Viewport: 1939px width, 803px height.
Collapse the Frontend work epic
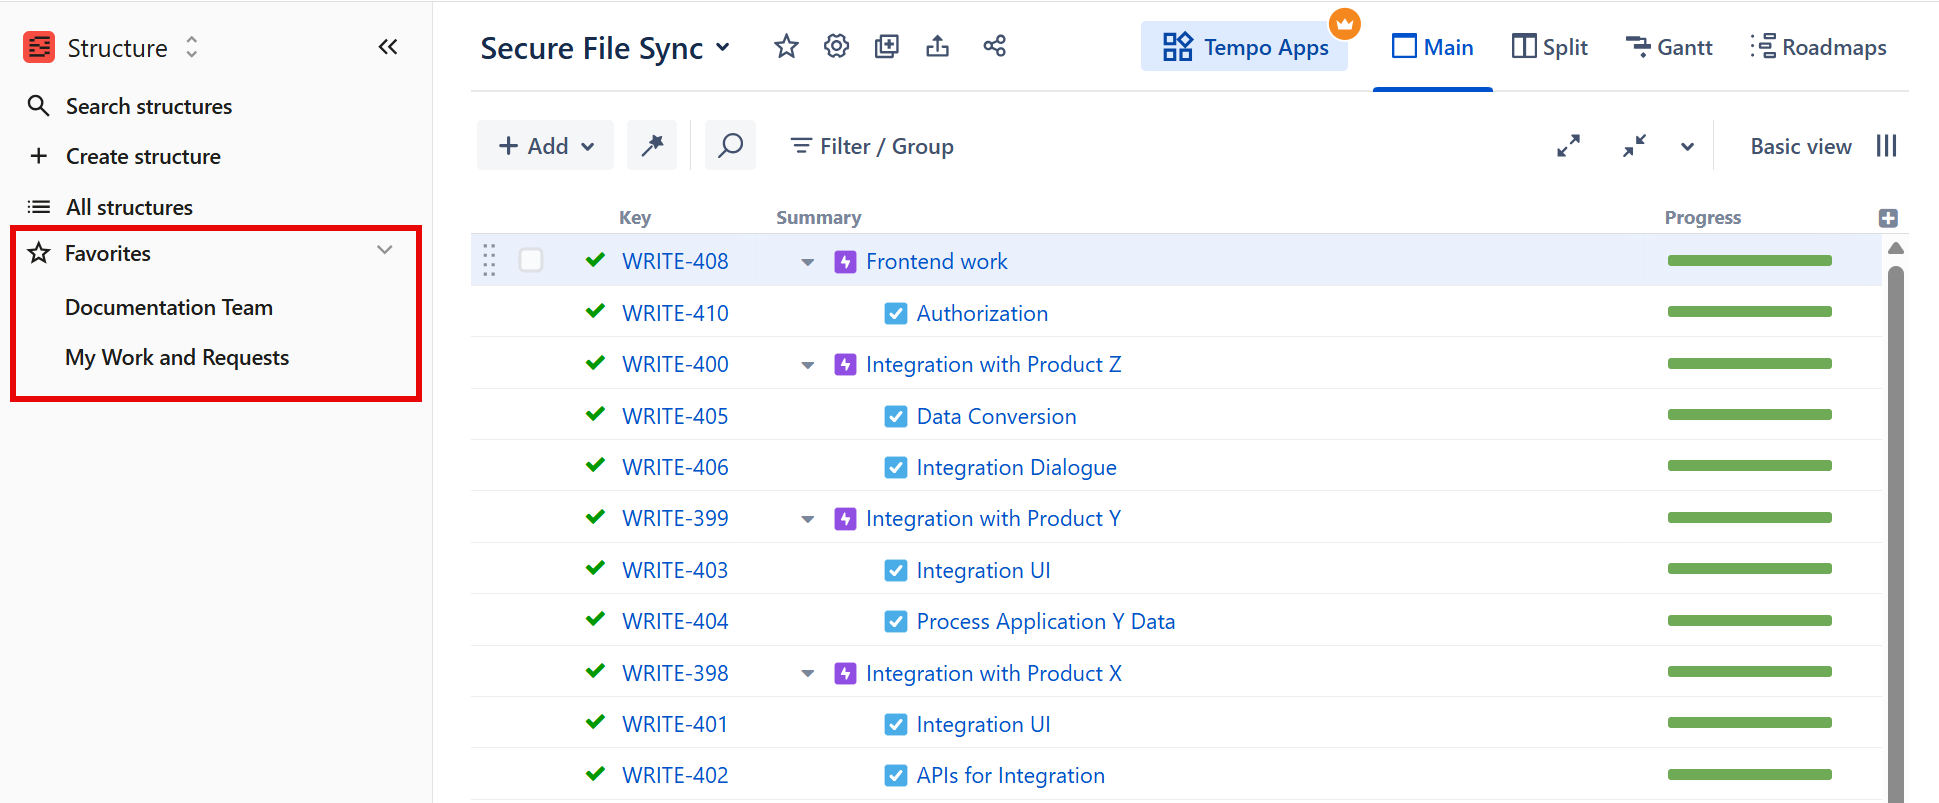[807, 262]
